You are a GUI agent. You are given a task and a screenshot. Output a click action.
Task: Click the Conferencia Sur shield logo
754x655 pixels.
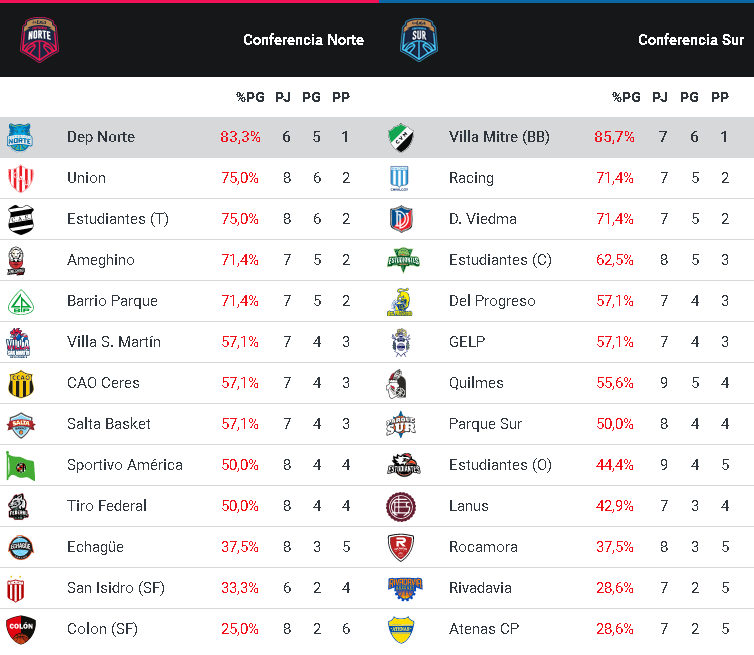[419, 39]
